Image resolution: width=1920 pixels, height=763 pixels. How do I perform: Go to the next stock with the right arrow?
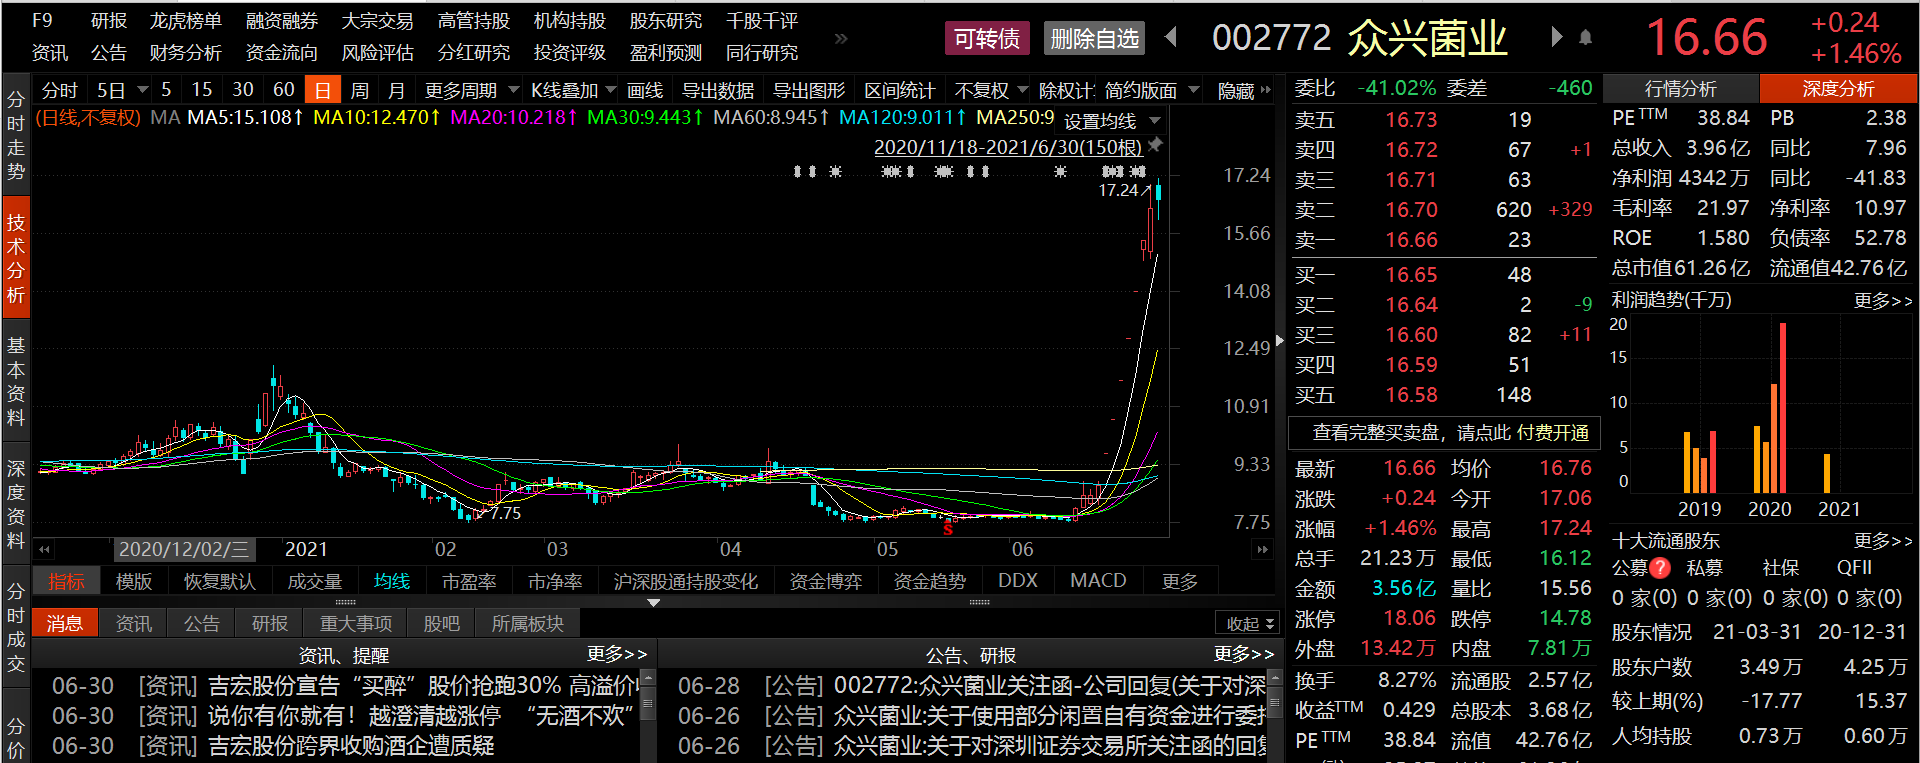pos(1556,38)
